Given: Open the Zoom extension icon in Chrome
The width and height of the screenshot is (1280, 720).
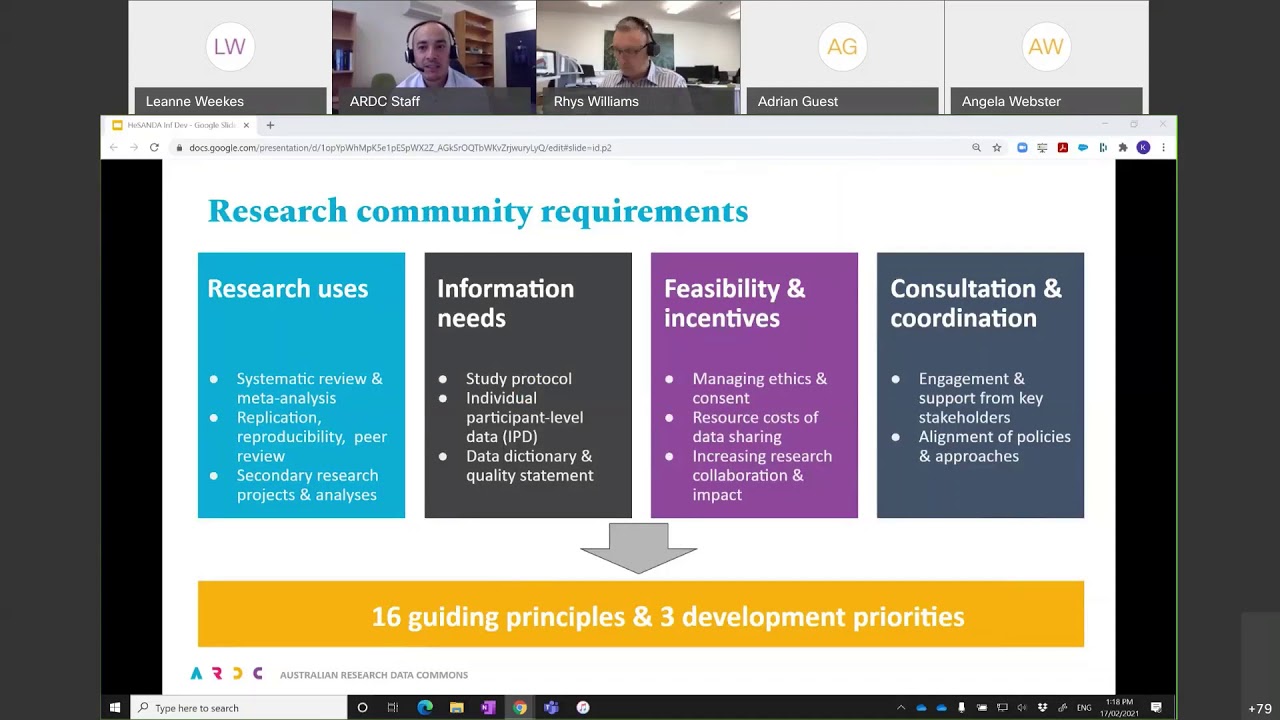Looking at the screenshot, I should (x=1022, y=147).
